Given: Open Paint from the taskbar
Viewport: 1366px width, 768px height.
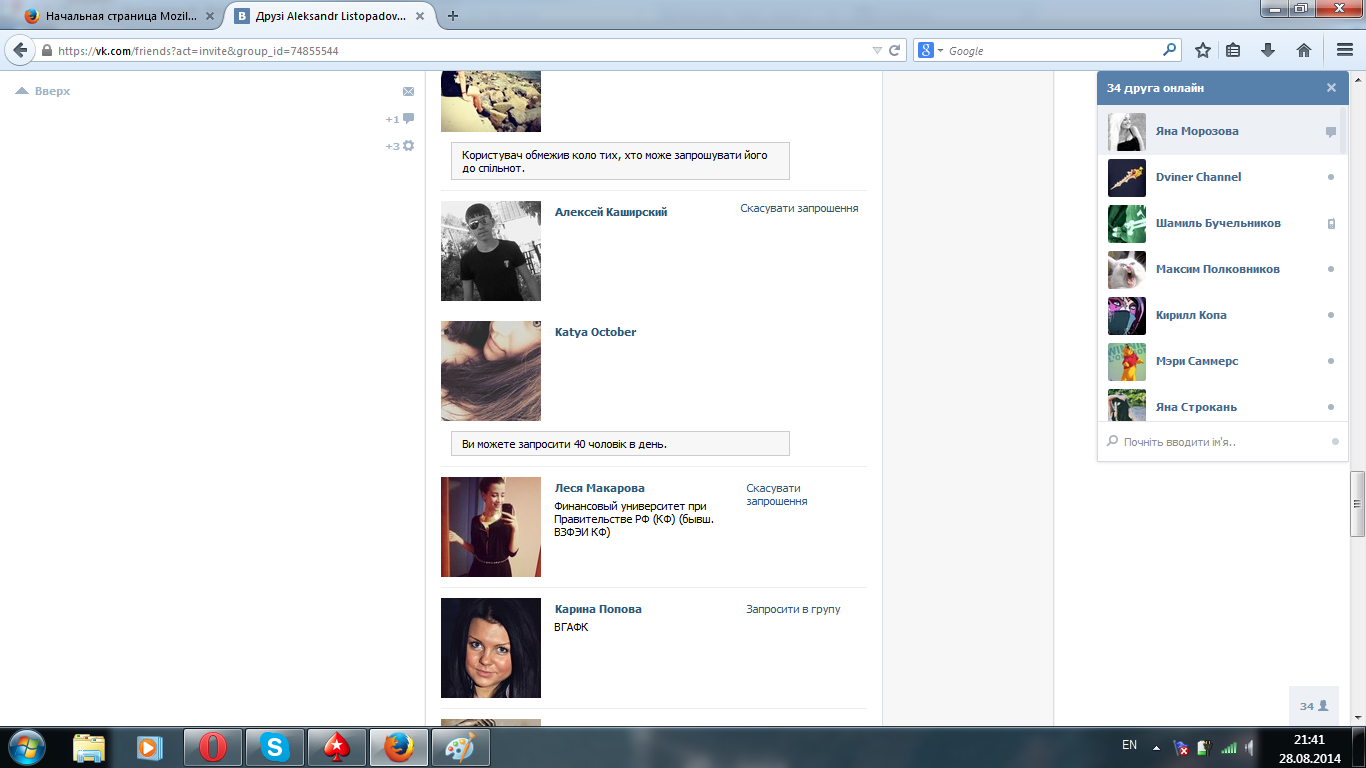Looking at the screenshot, I should pyautogui.click(x=460, y=747).
